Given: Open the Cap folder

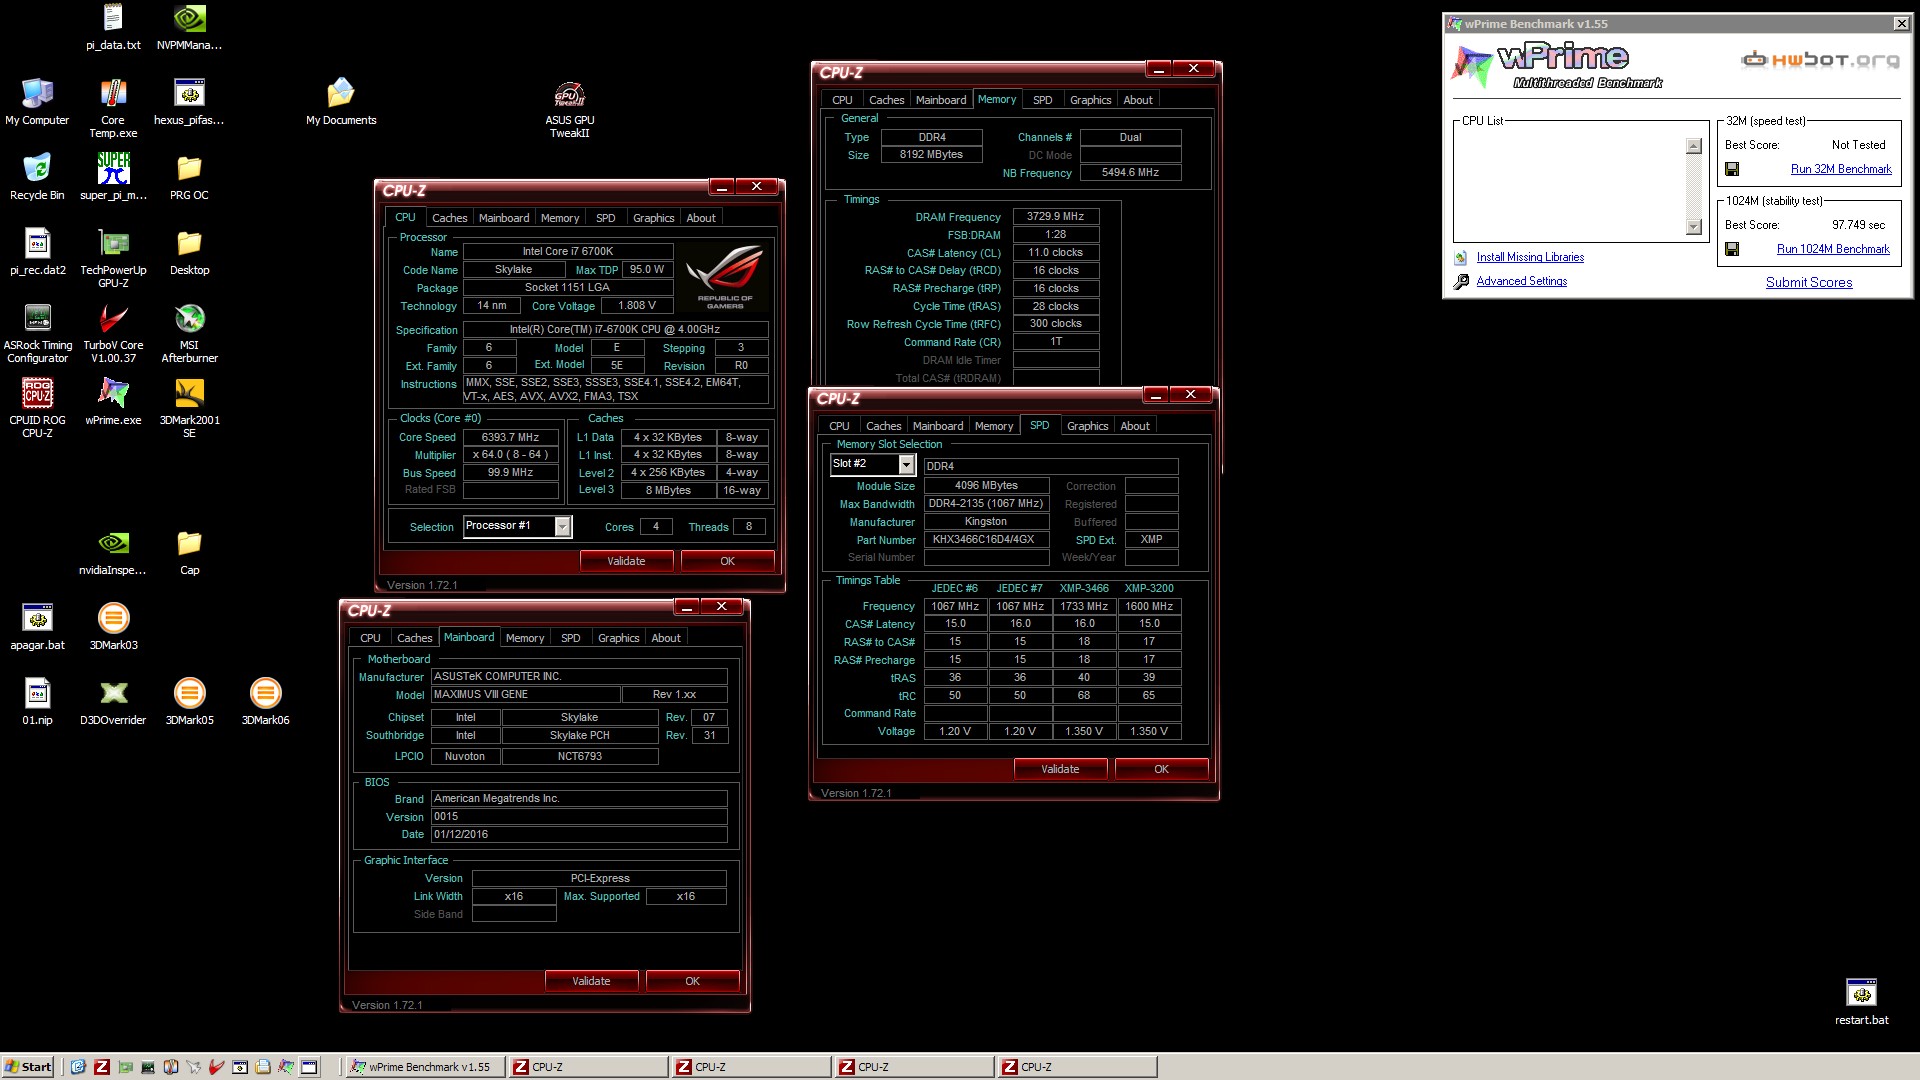Looking at the screenshot, I should point(189,551).
